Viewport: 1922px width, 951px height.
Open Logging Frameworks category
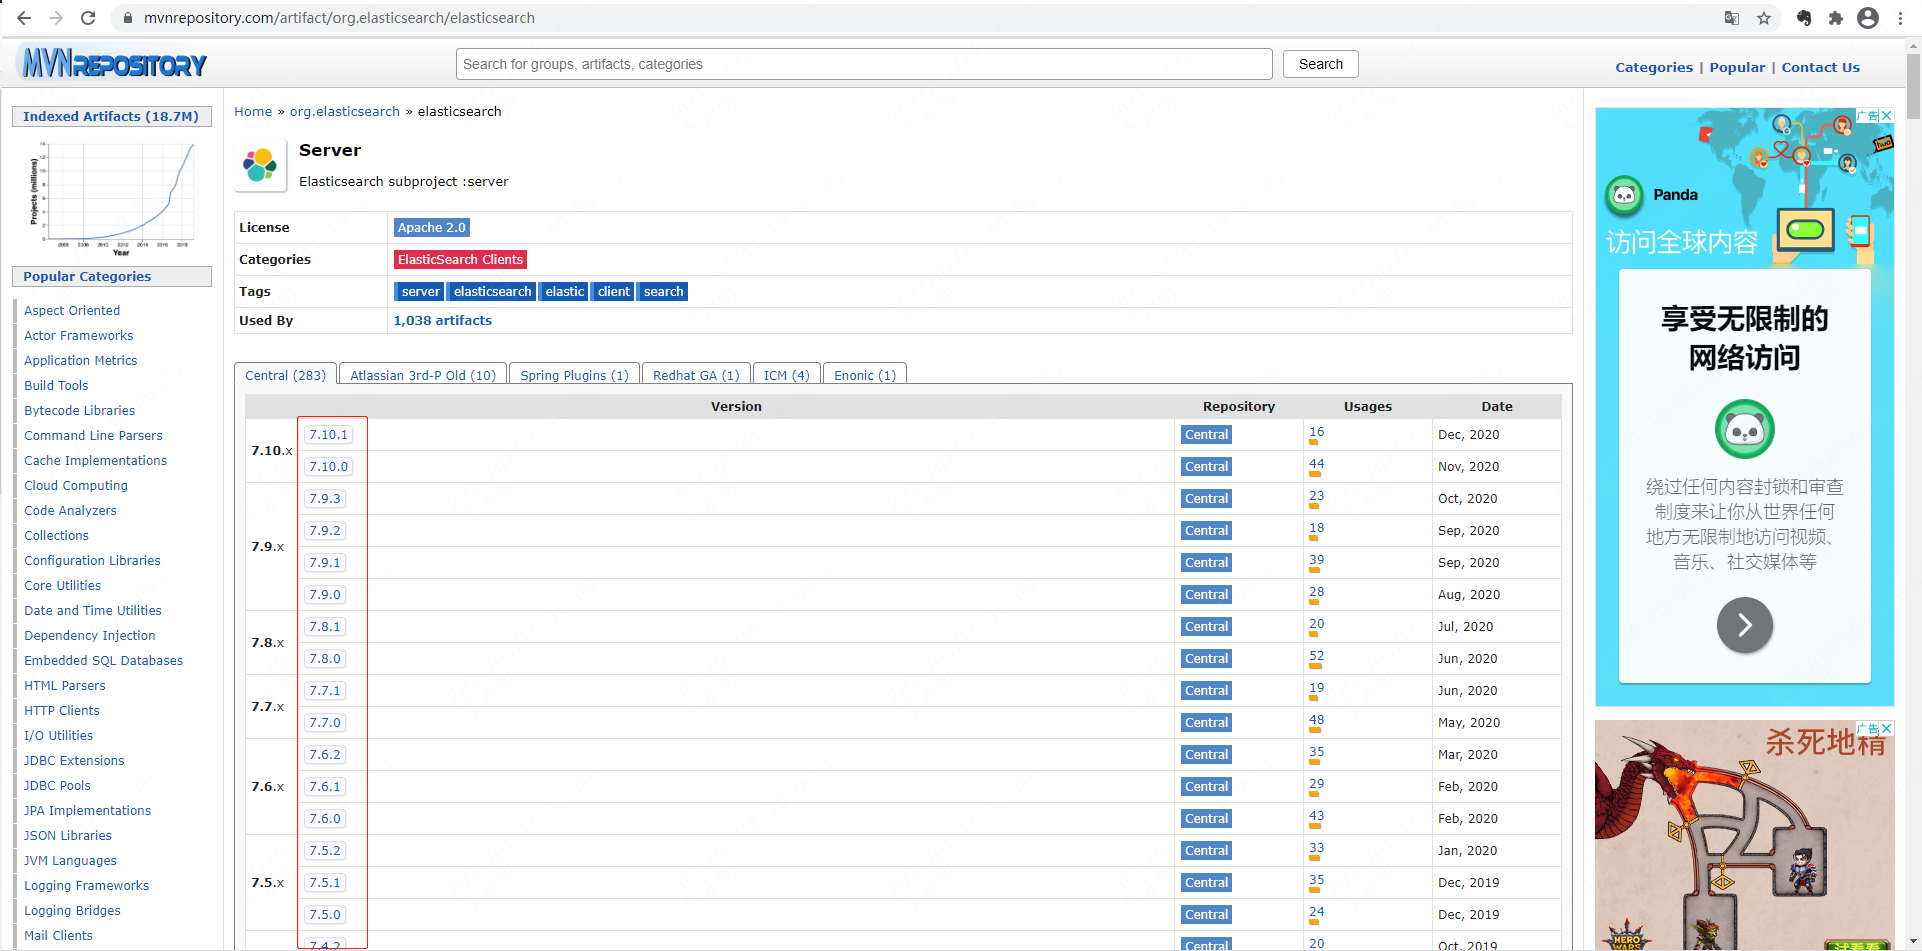86,886
